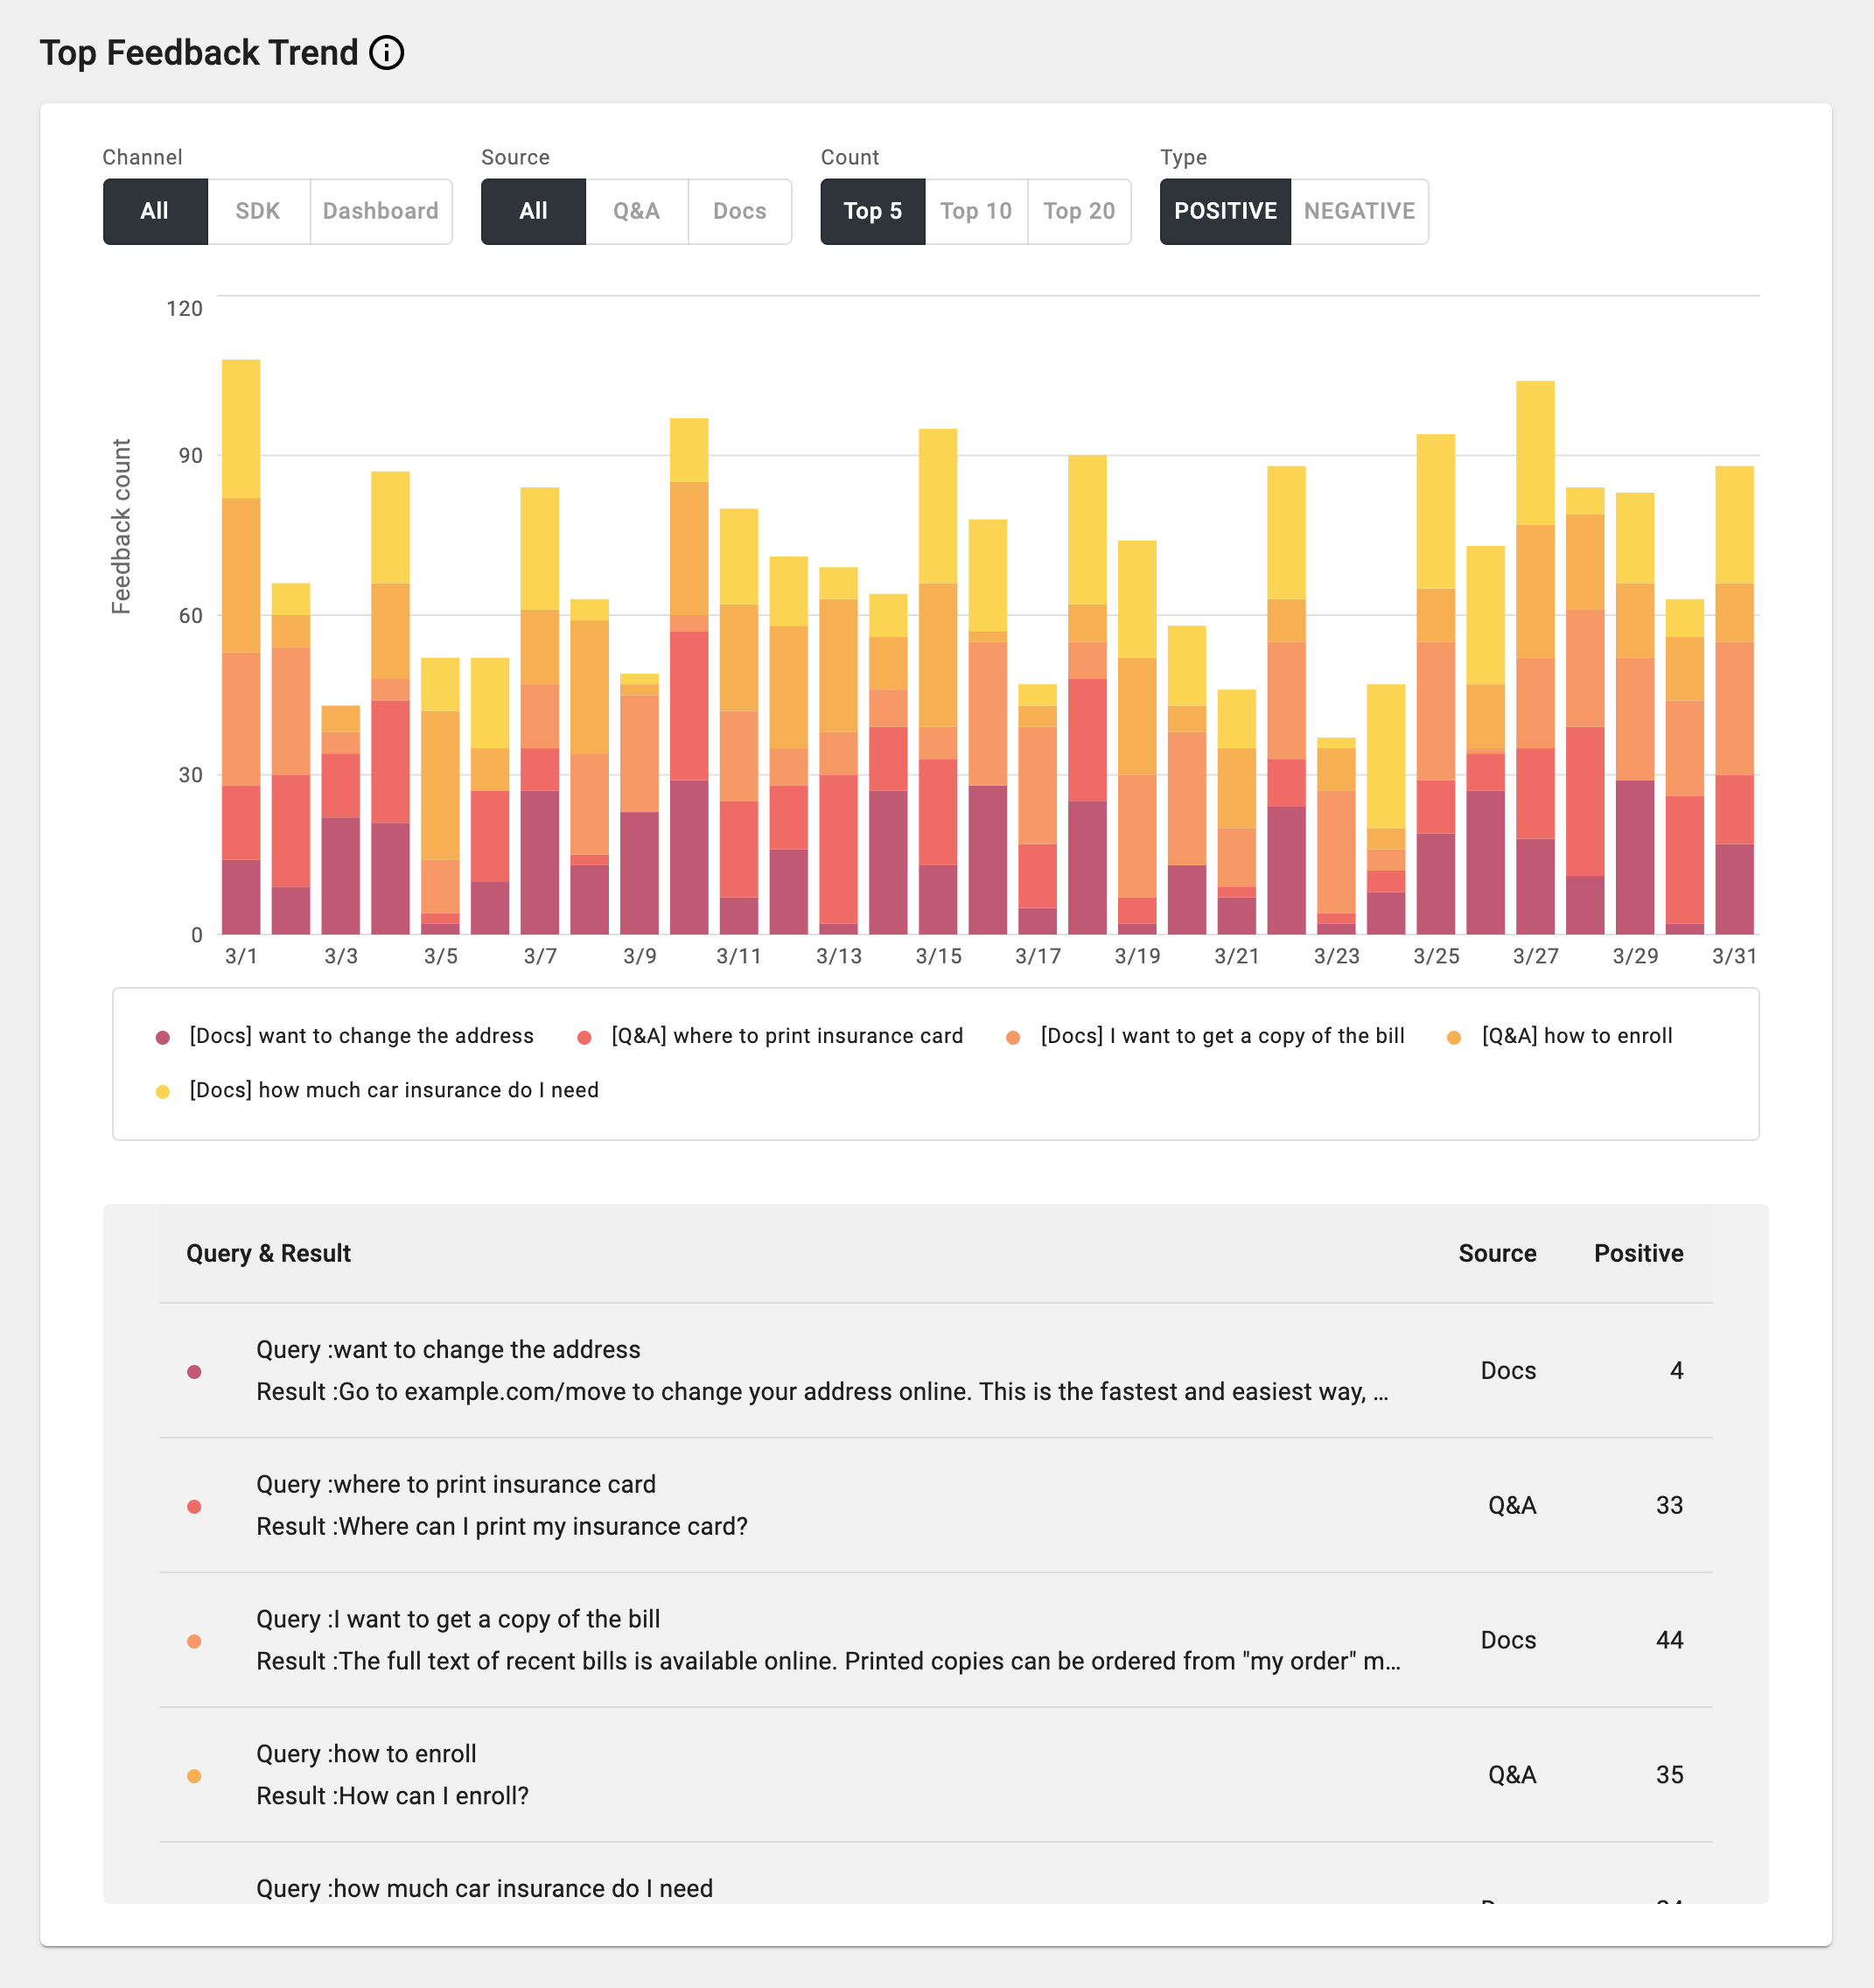
Task: Switch source filter to Docs
Action: (x=739, y=211)
